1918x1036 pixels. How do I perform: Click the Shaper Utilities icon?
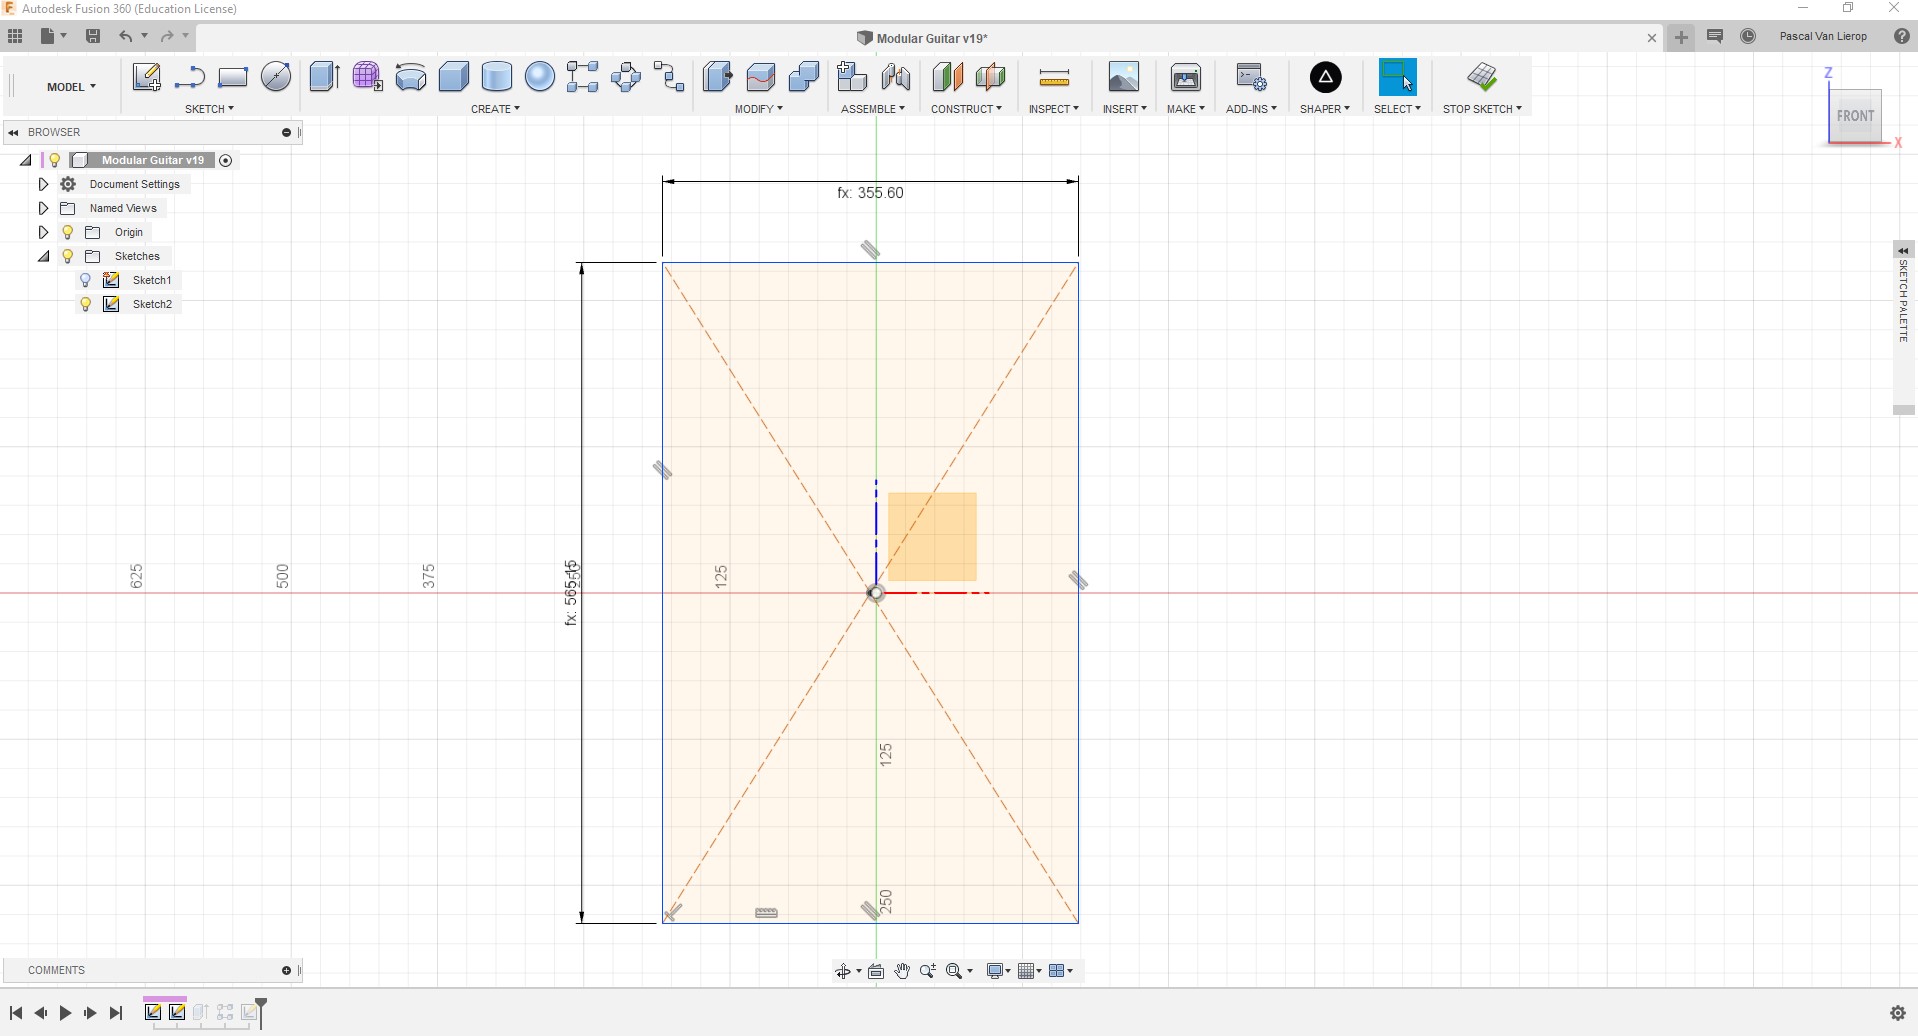click(x=1324, y=77)
